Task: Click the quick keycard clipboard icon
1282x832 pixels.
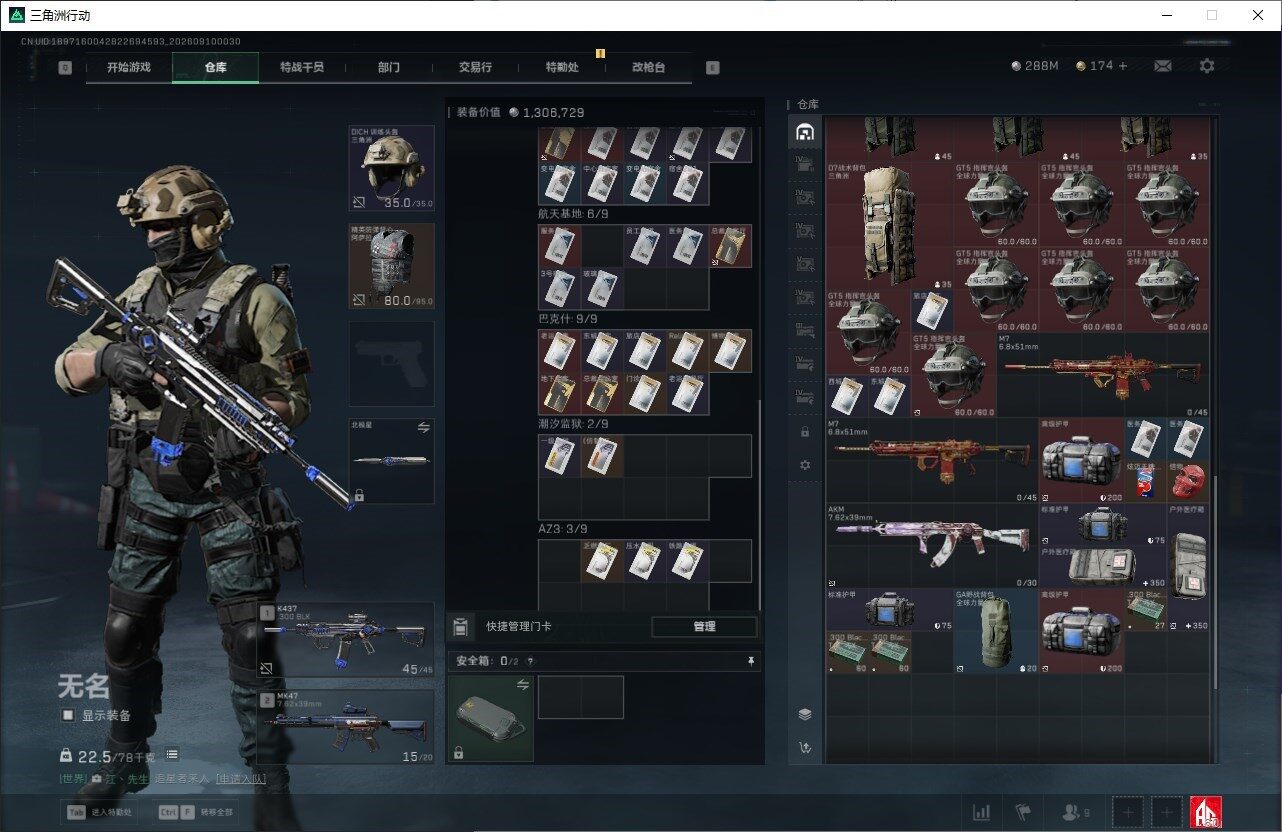Action: (459, 627)
